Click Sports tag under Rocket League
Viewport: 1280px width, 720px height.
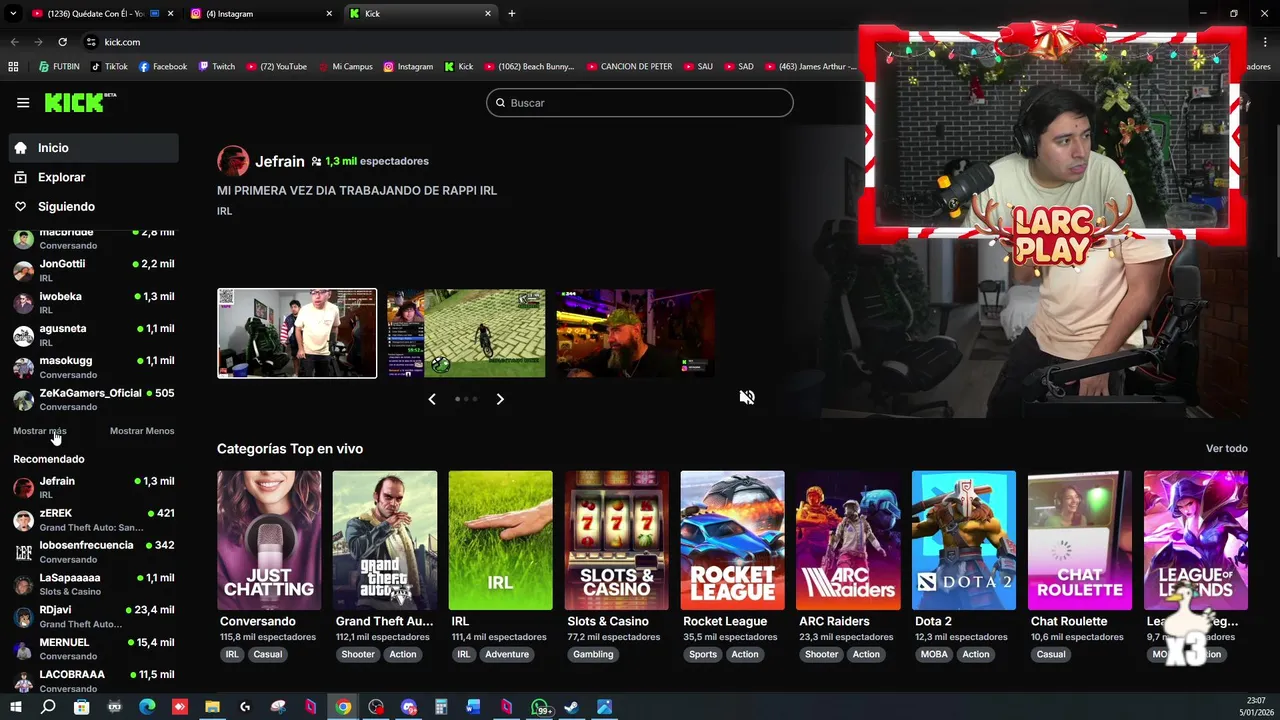(x=703, y=654)
